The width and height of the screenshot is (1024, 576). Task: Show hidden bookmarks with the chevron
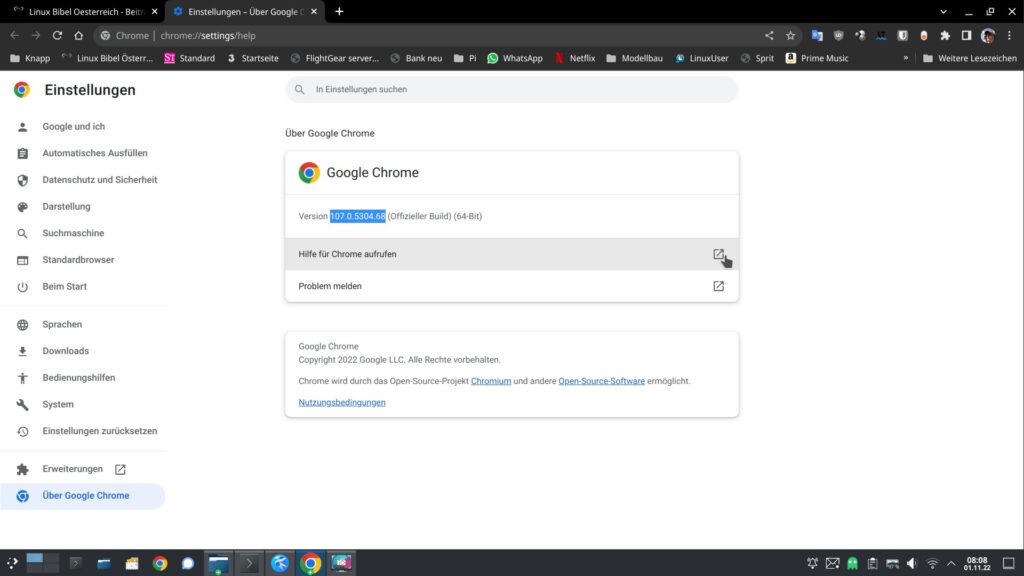point(906,58)
